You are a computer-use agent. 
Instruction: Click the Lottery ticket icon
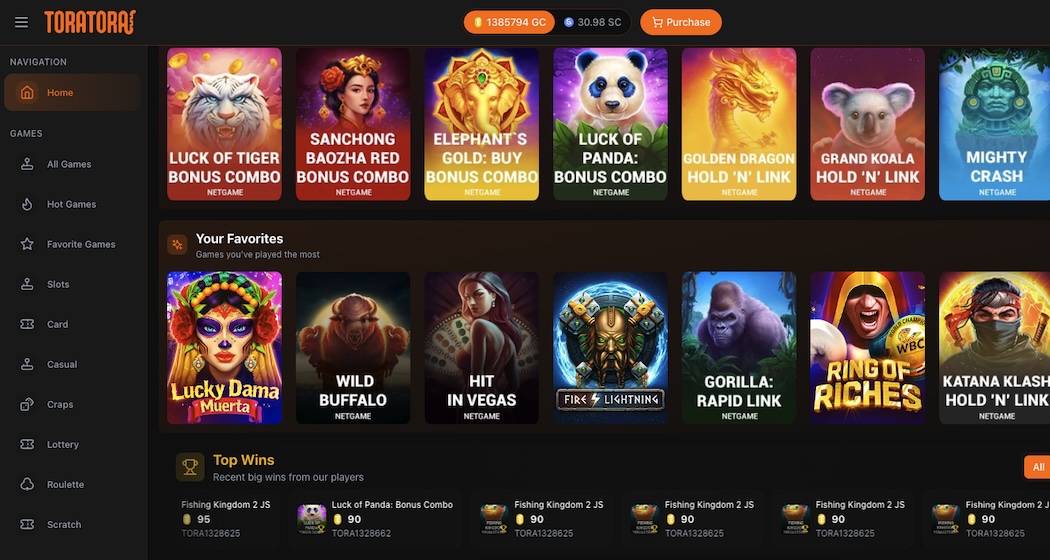[27, 445]
